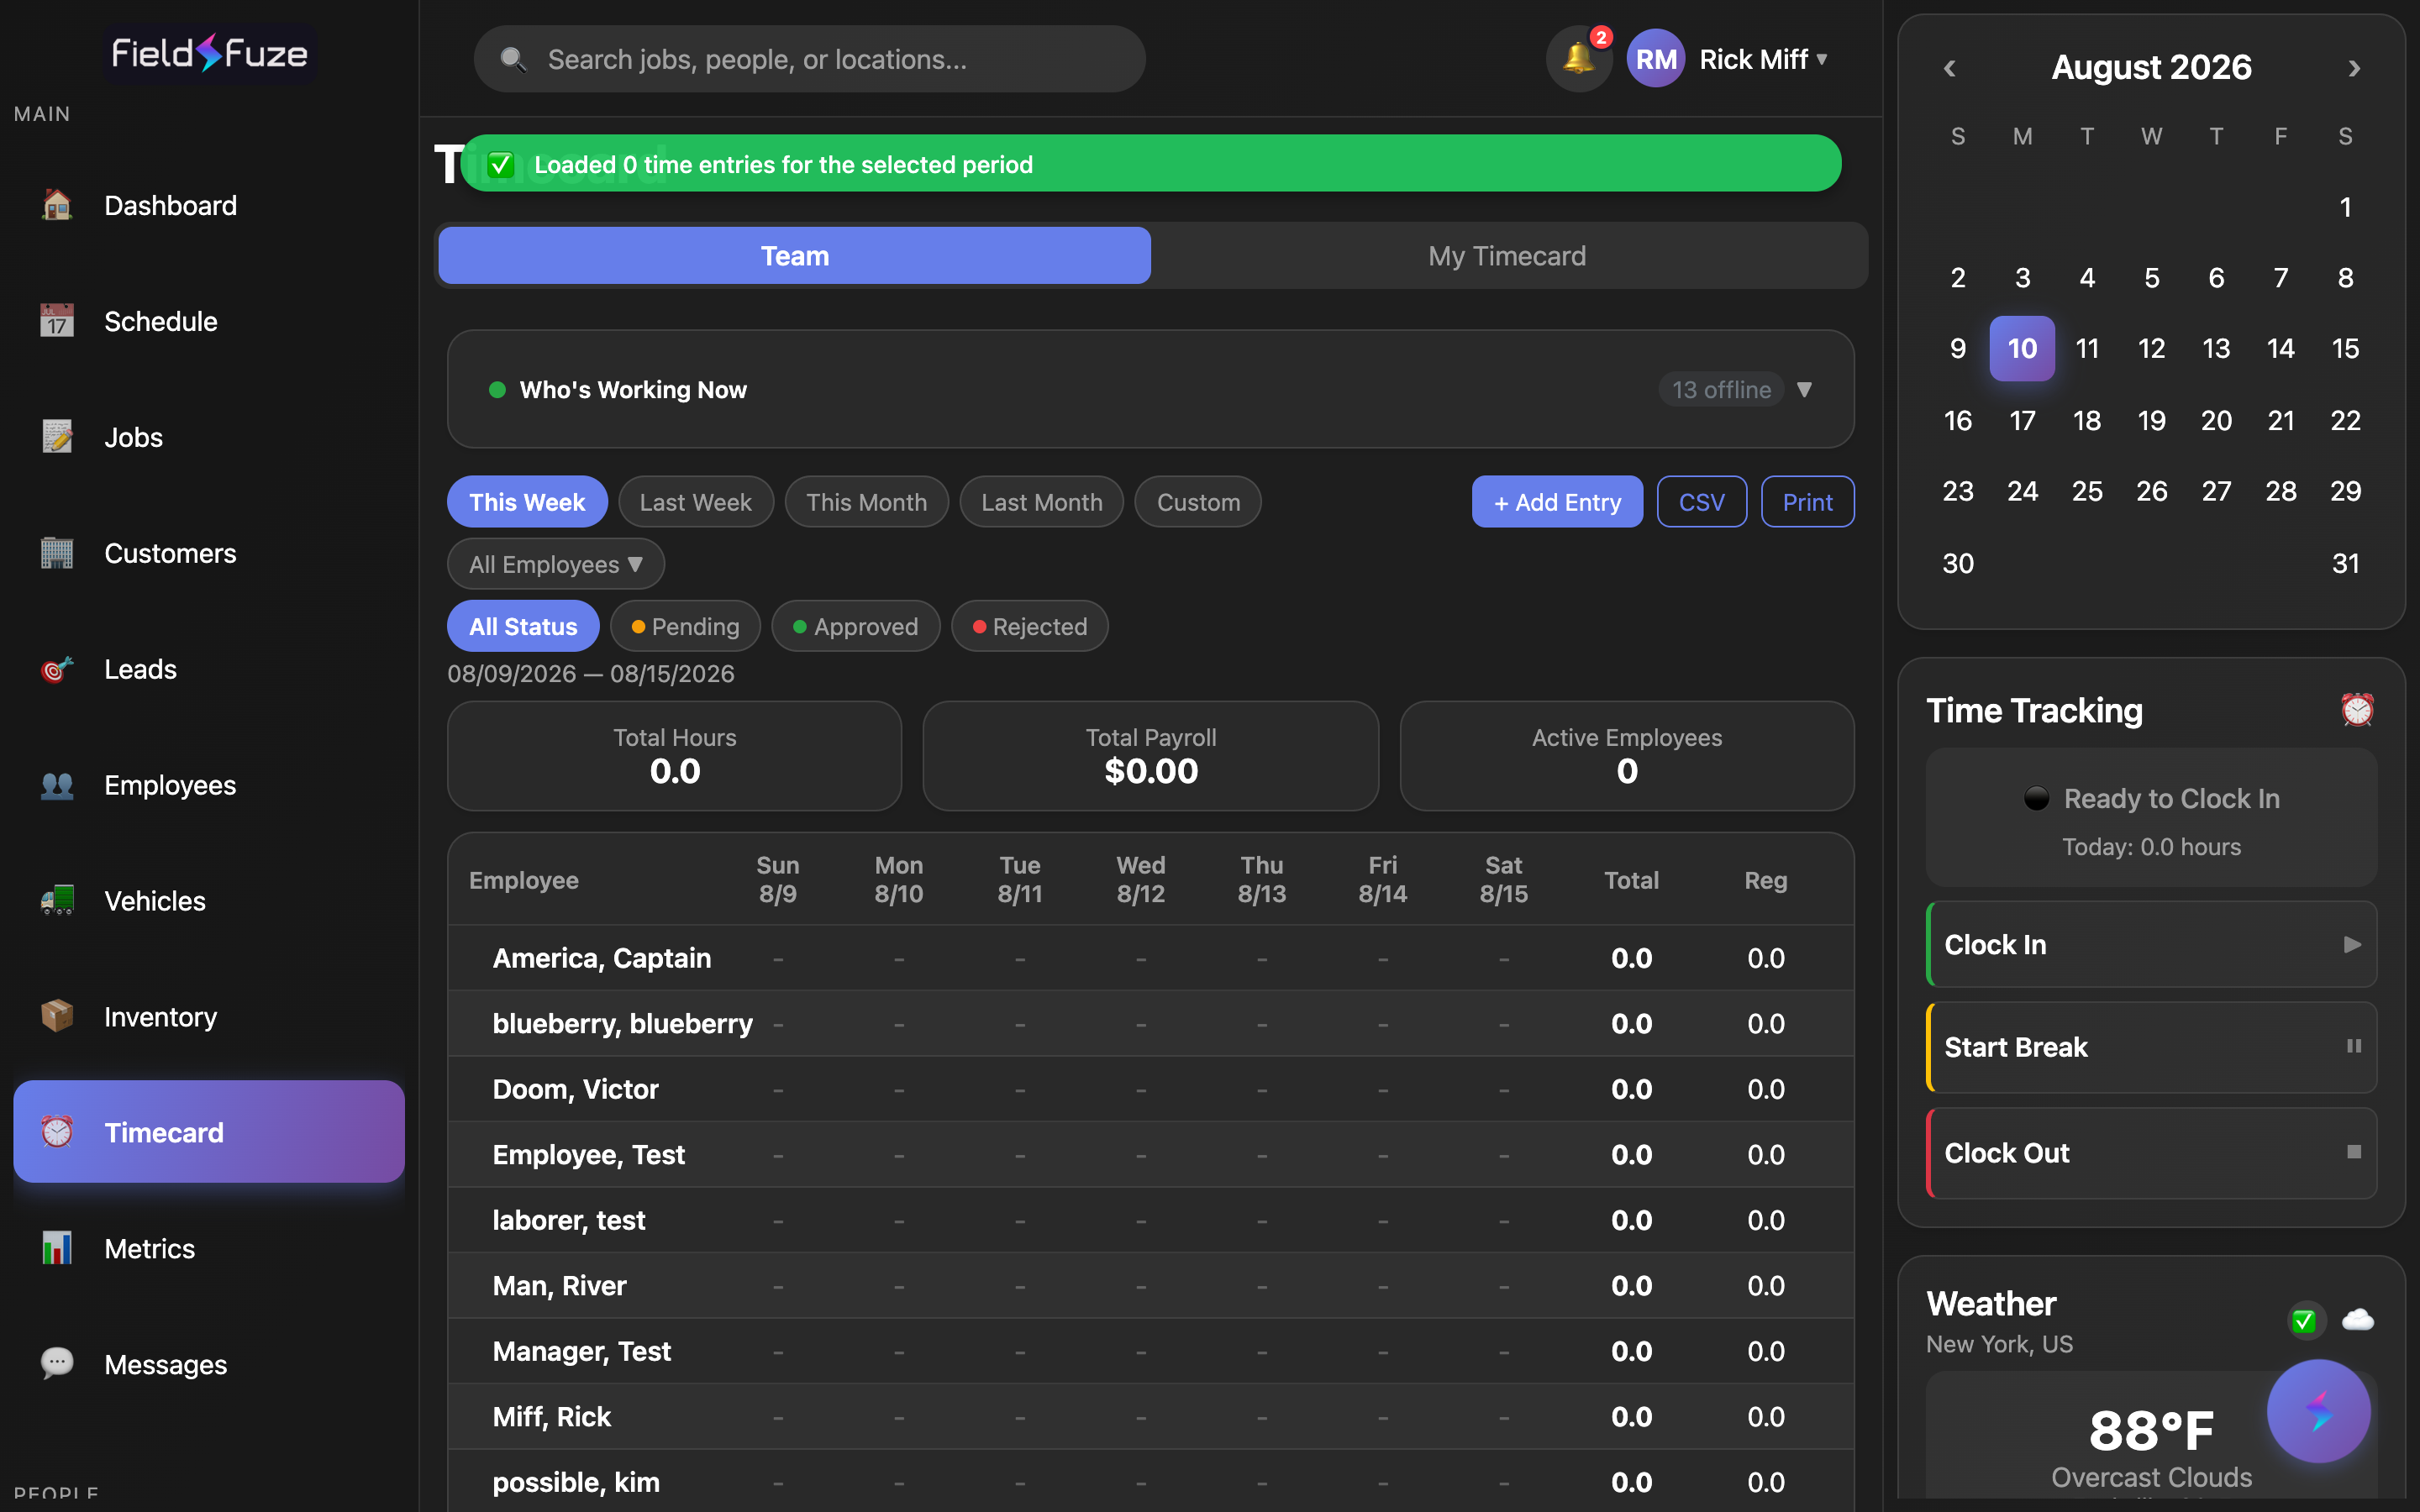Click the Clock In button
The height and width of the screenshot is (1512, 2420).
pos(2151,944)
